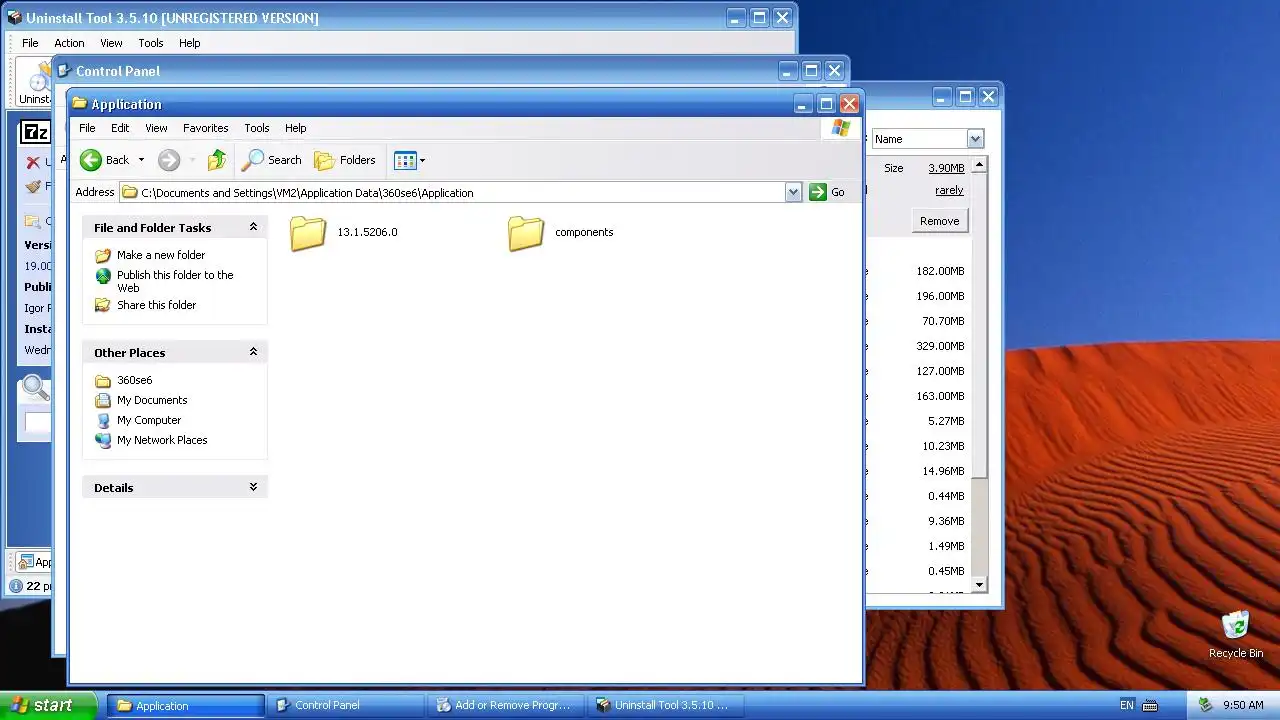Open Sort by Name dropdown in Add/Remove
Screen dimensions: 1280x720
[x=975, y=139]
